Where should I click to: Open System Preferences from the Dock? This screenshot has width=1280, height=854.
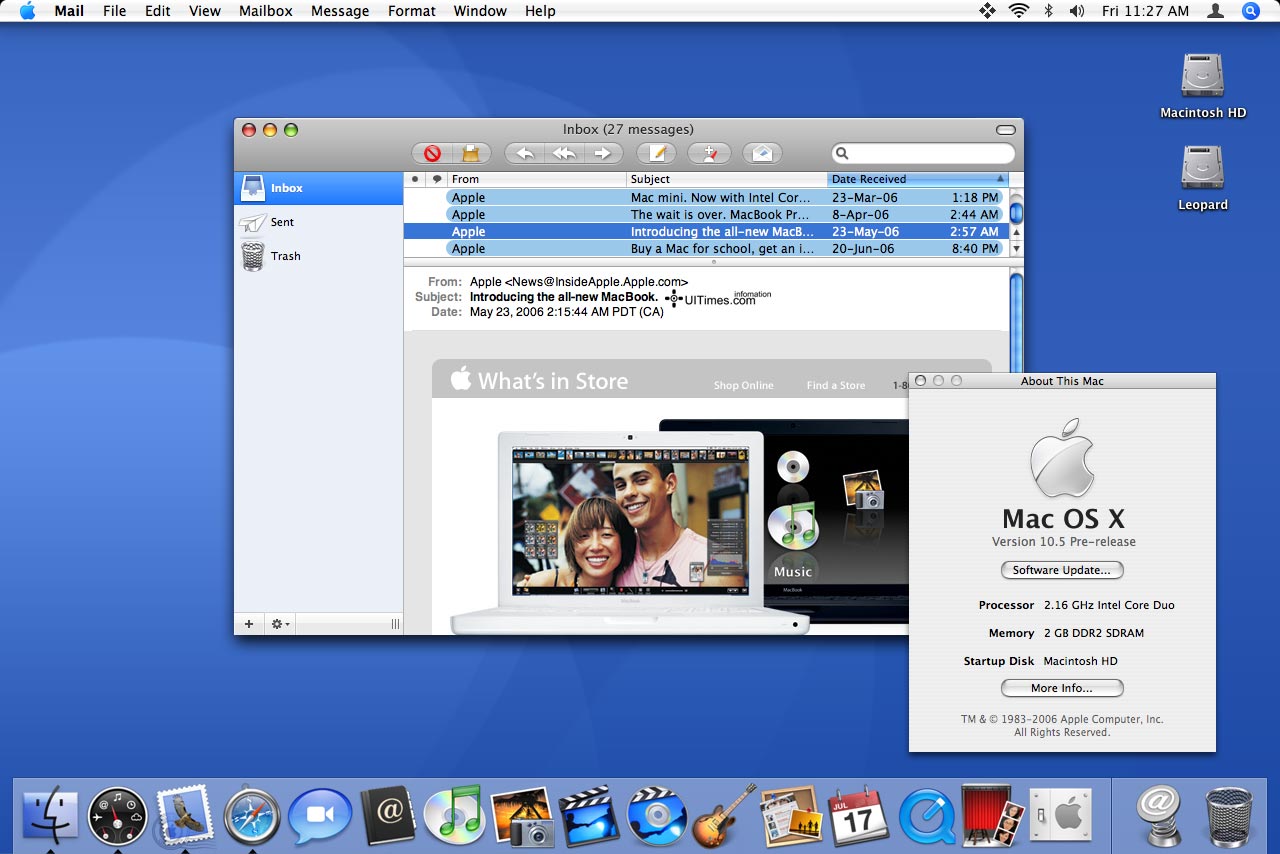coord(1059,815)
